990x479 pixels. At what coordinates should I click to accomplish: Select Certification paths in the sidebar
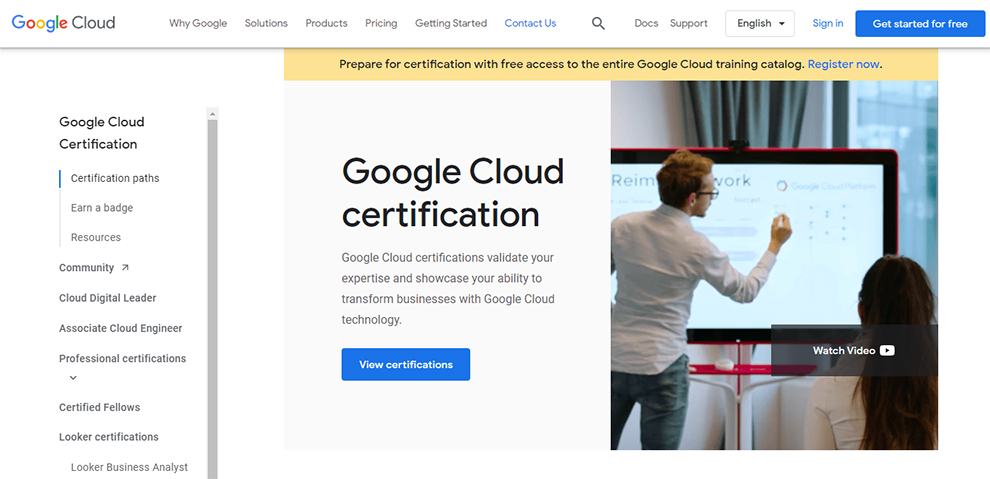tap(115, 178)
